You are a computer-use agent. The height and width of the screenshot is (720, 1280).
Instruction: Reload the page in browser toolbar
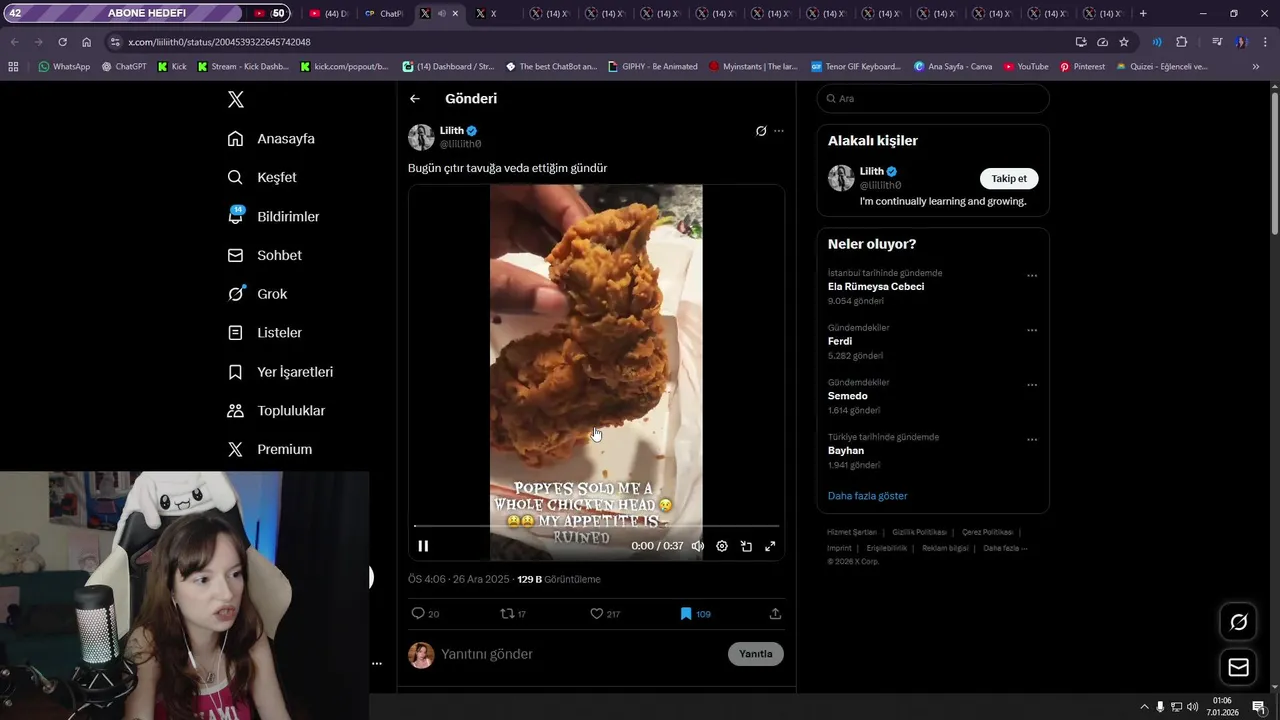(62, 42)
